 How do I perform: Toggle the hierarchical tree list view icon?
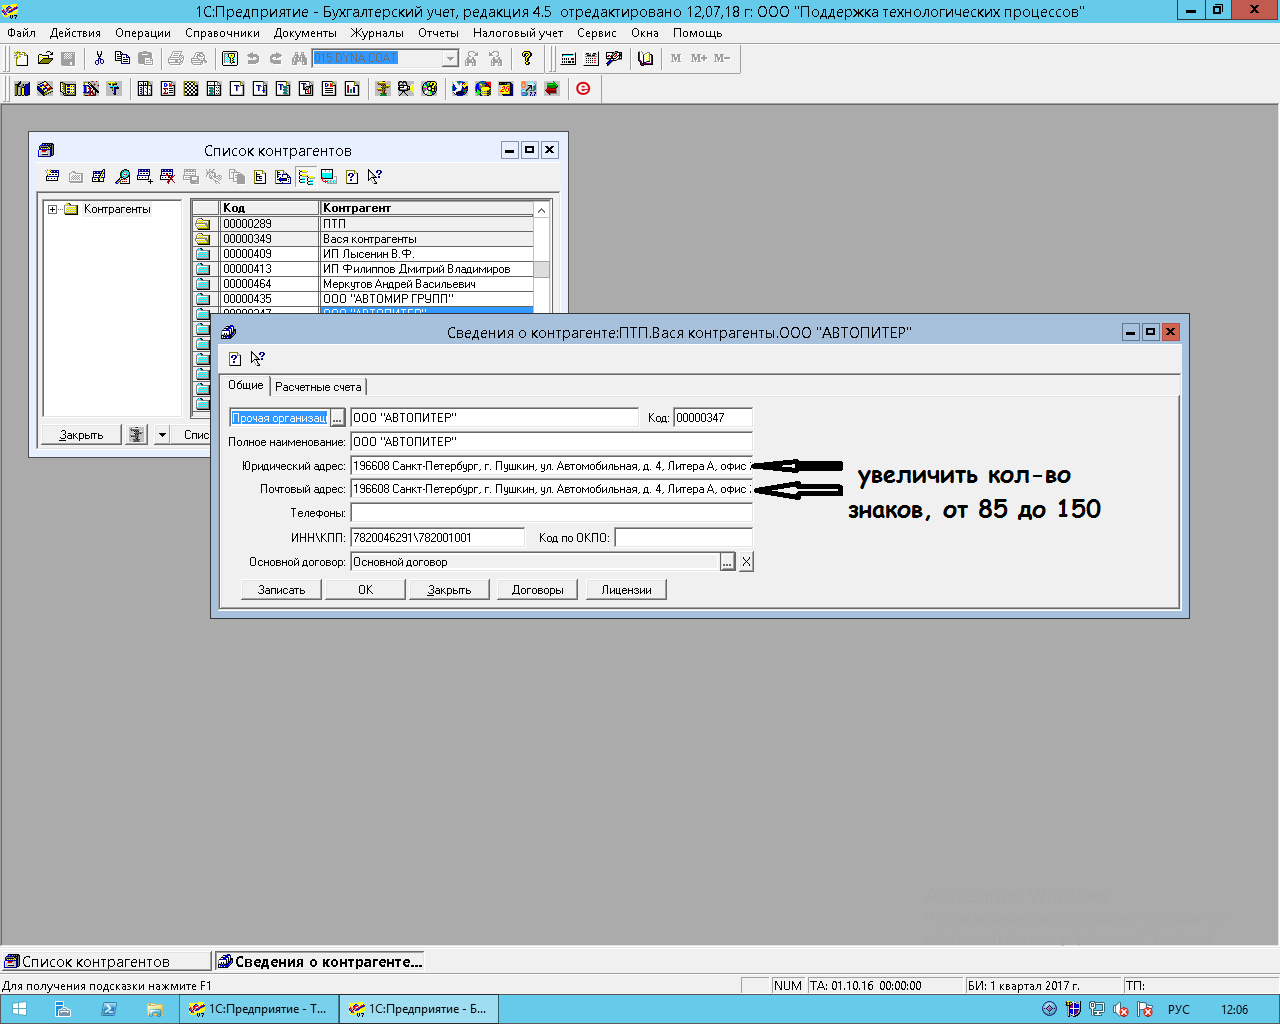(306, 177)
